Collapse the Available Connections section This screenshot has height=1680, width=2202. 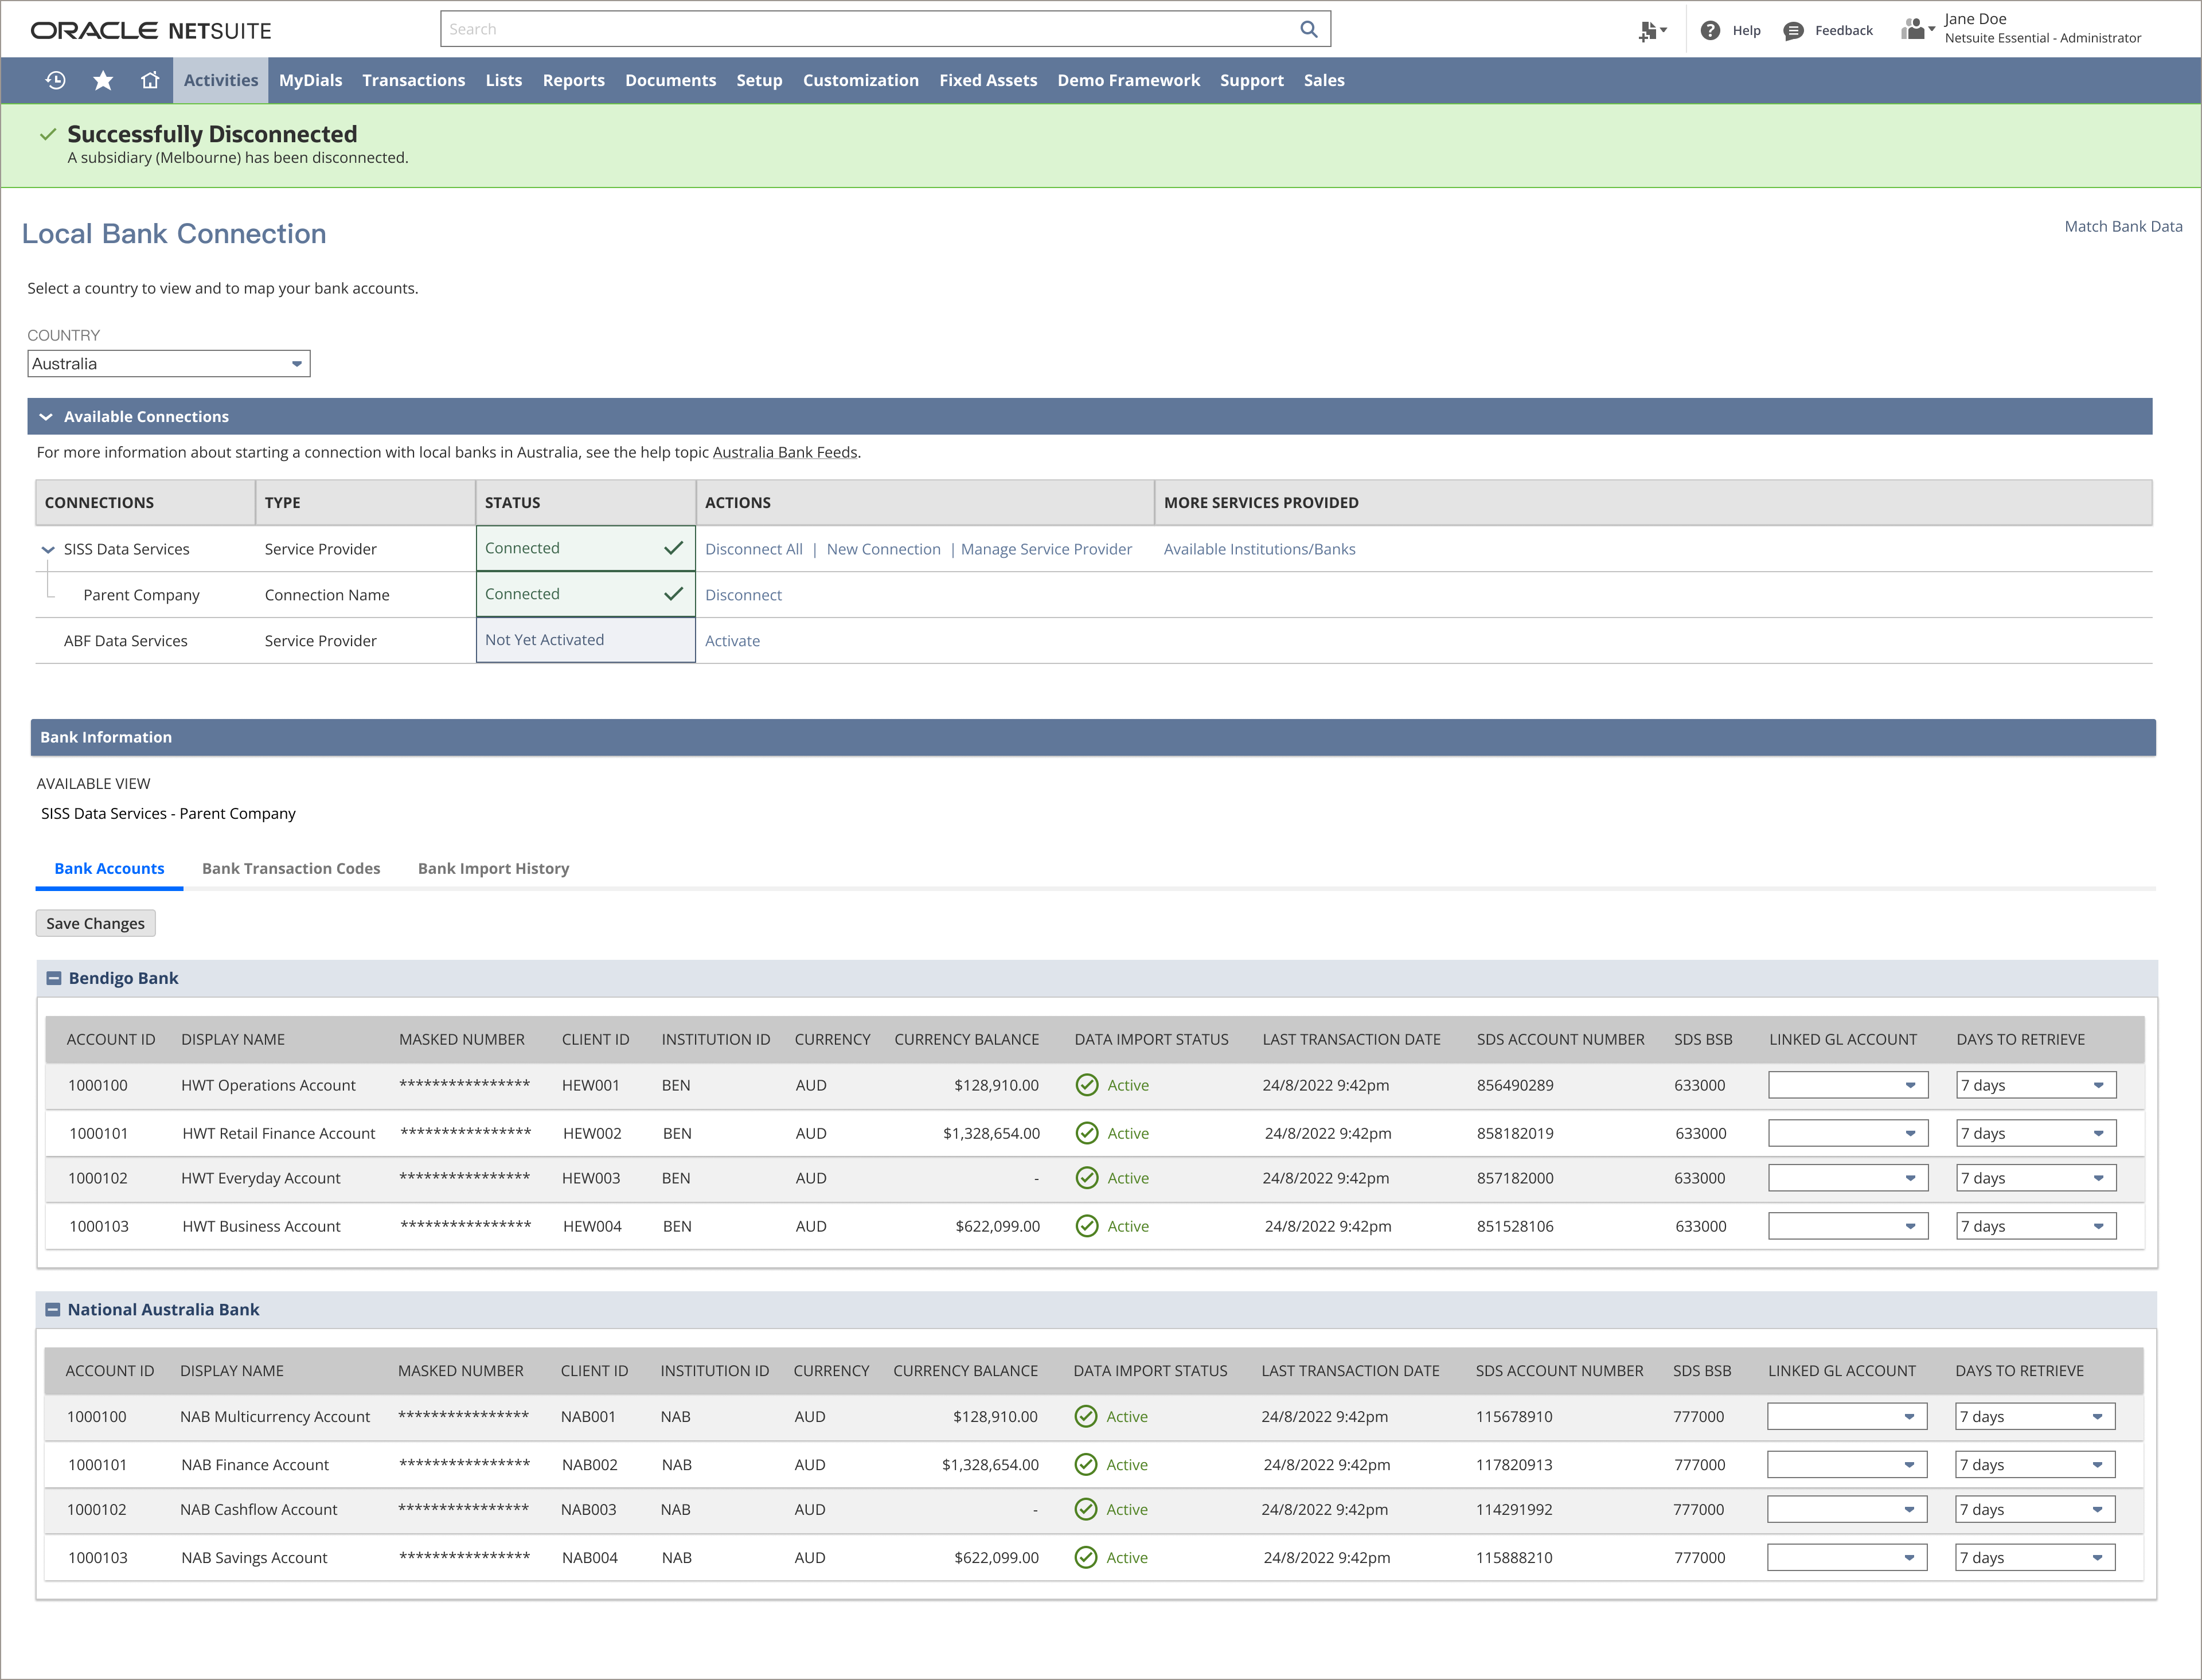pyautogui.click(x=46, y=417)
